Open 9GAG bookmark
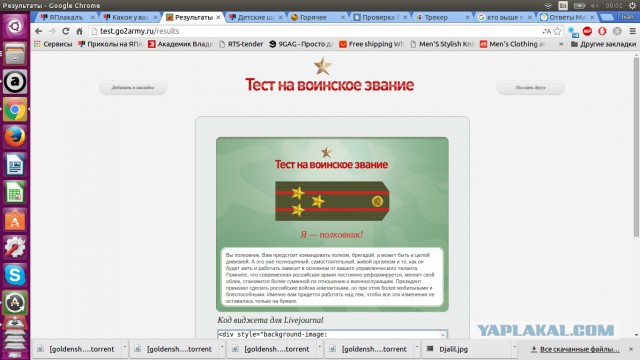 pyautogui.click(x=301, y=44)
